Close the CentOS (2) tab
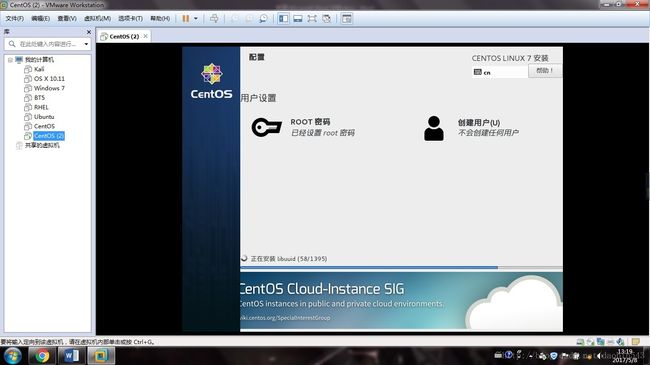 (146, 36)
